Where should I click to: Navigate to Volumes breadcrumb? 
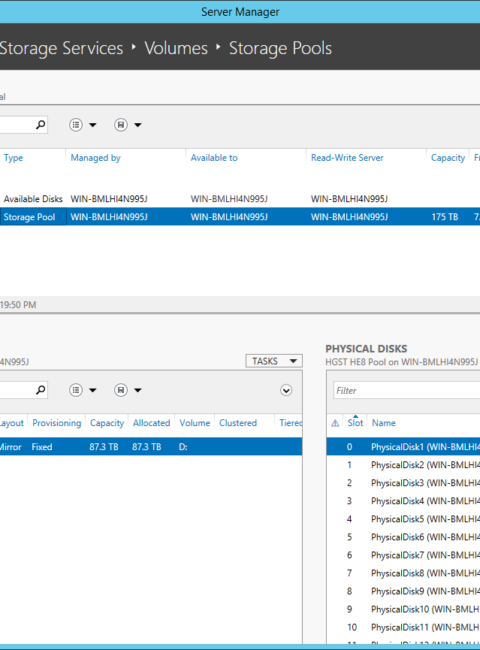[176, 48]
